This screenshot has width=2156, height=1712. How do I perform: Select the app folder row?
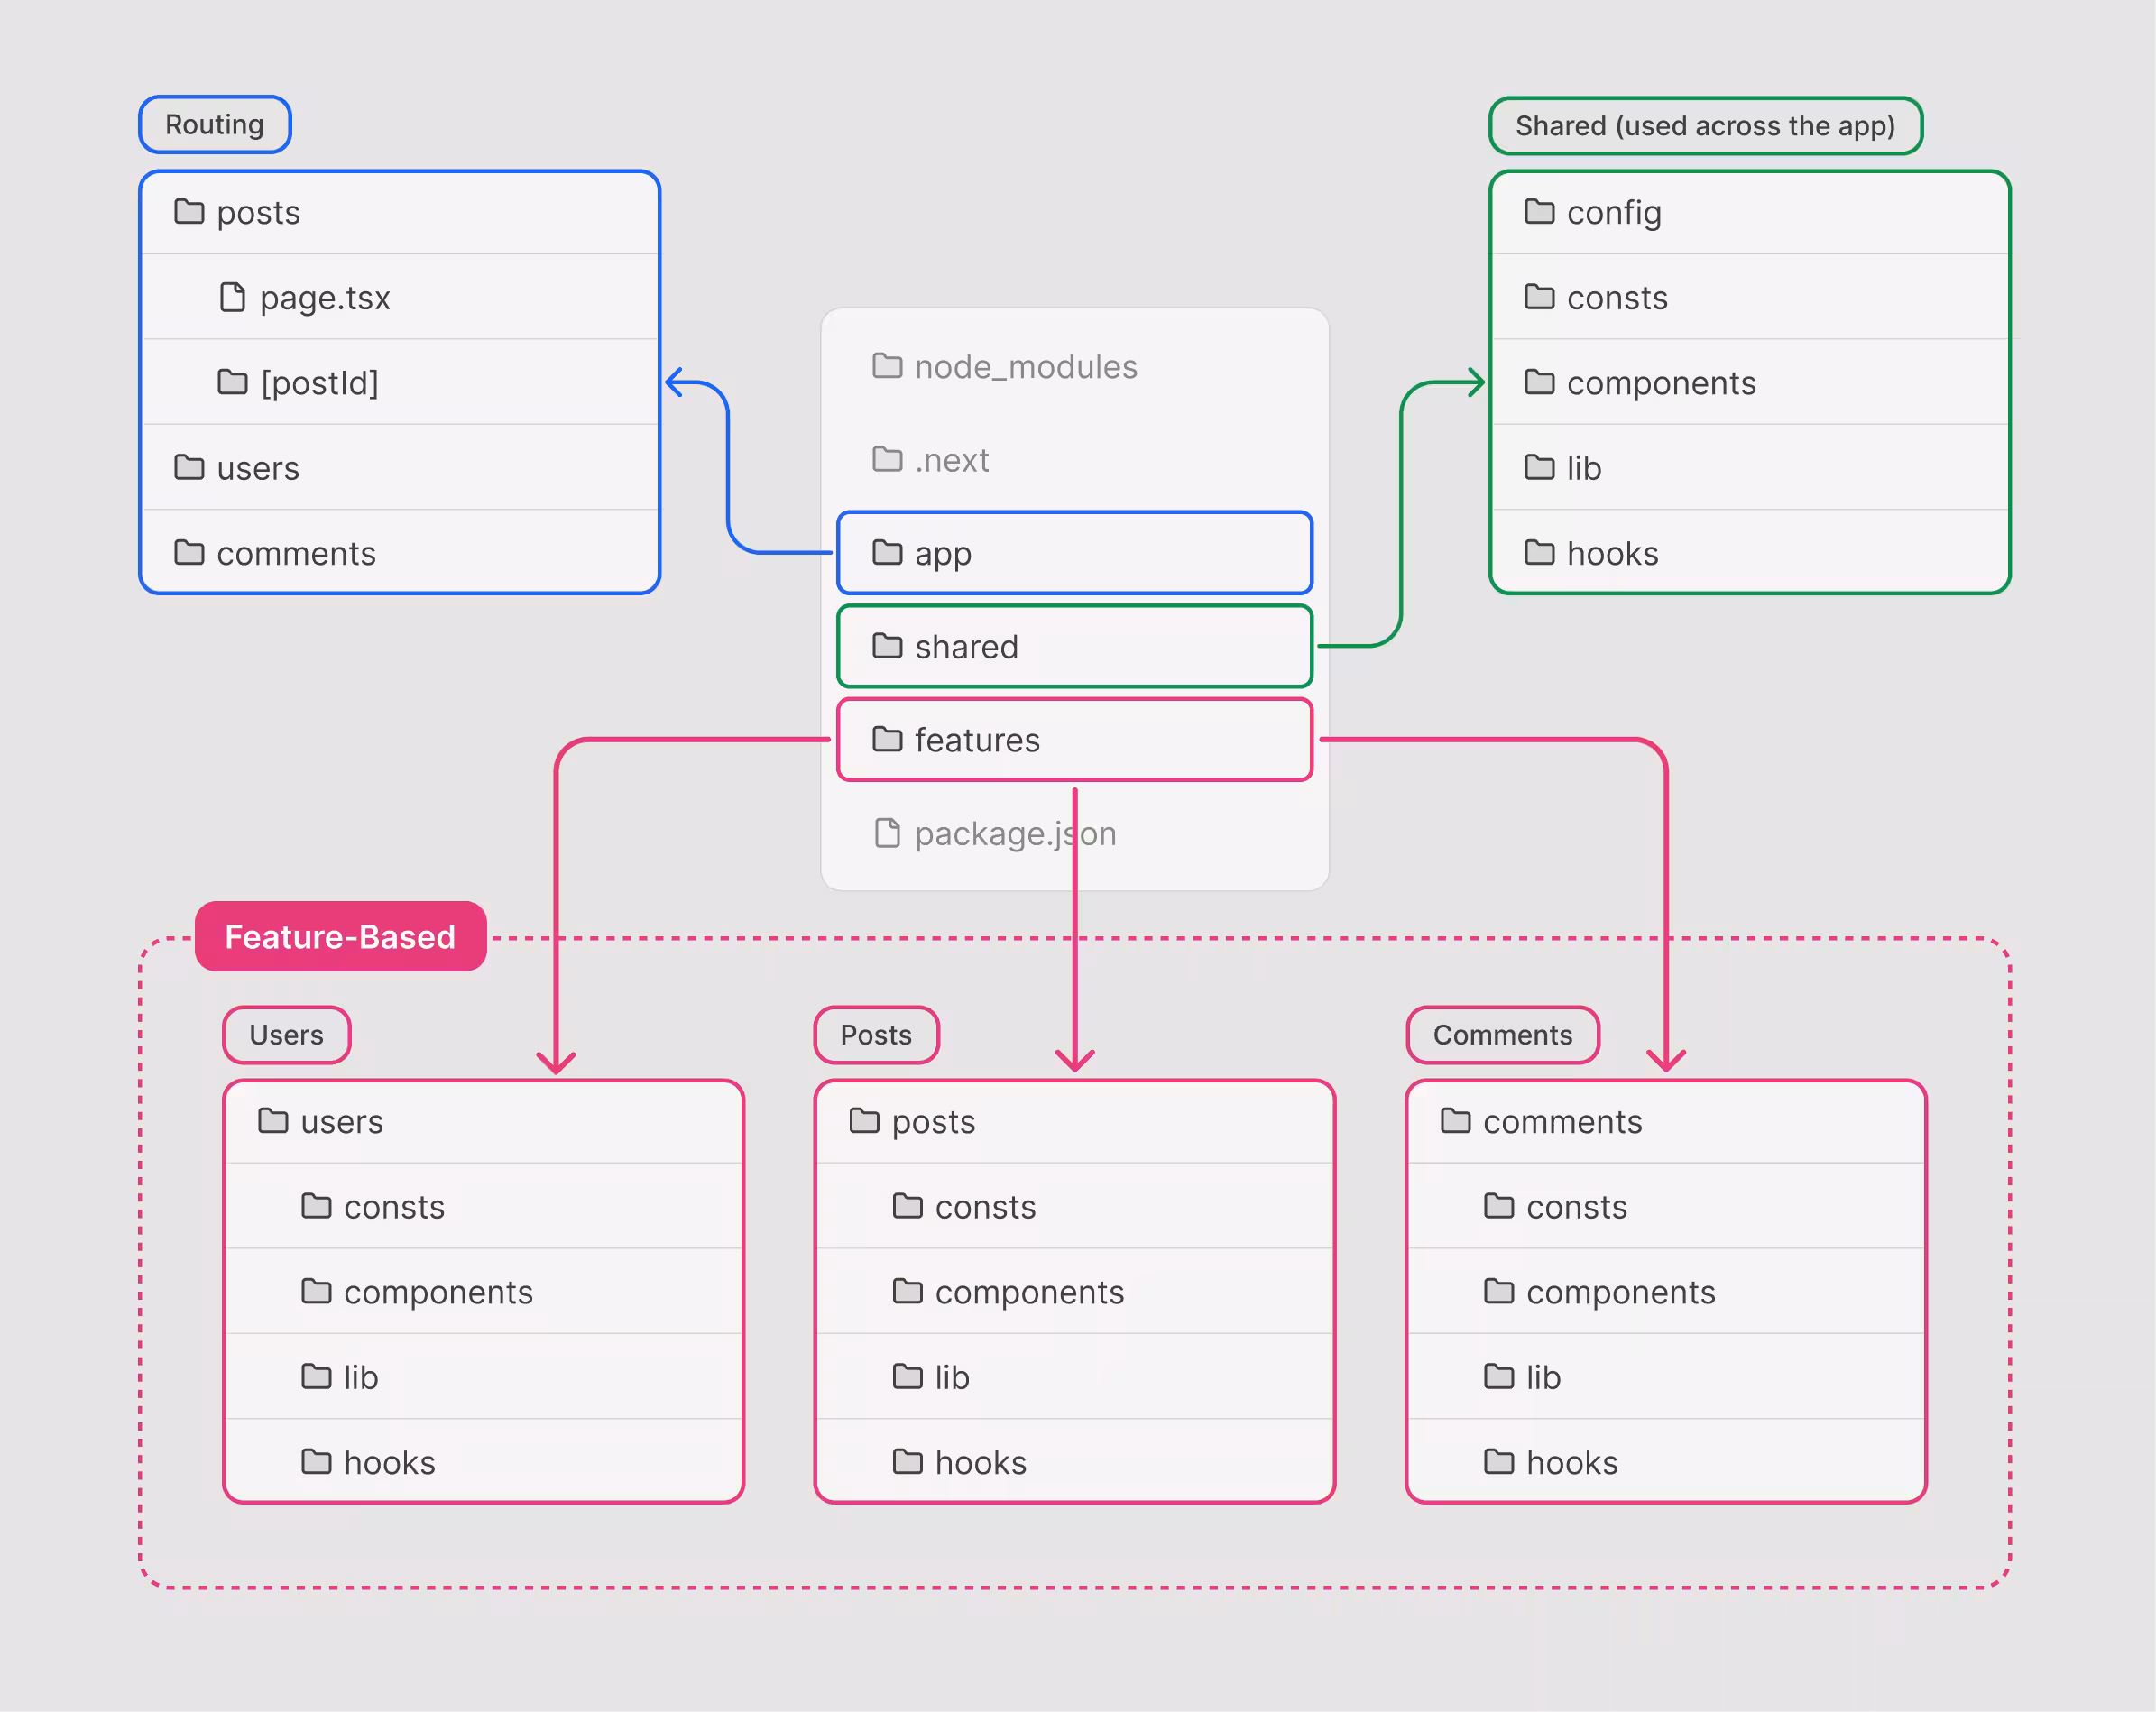tap(1074, 553)
